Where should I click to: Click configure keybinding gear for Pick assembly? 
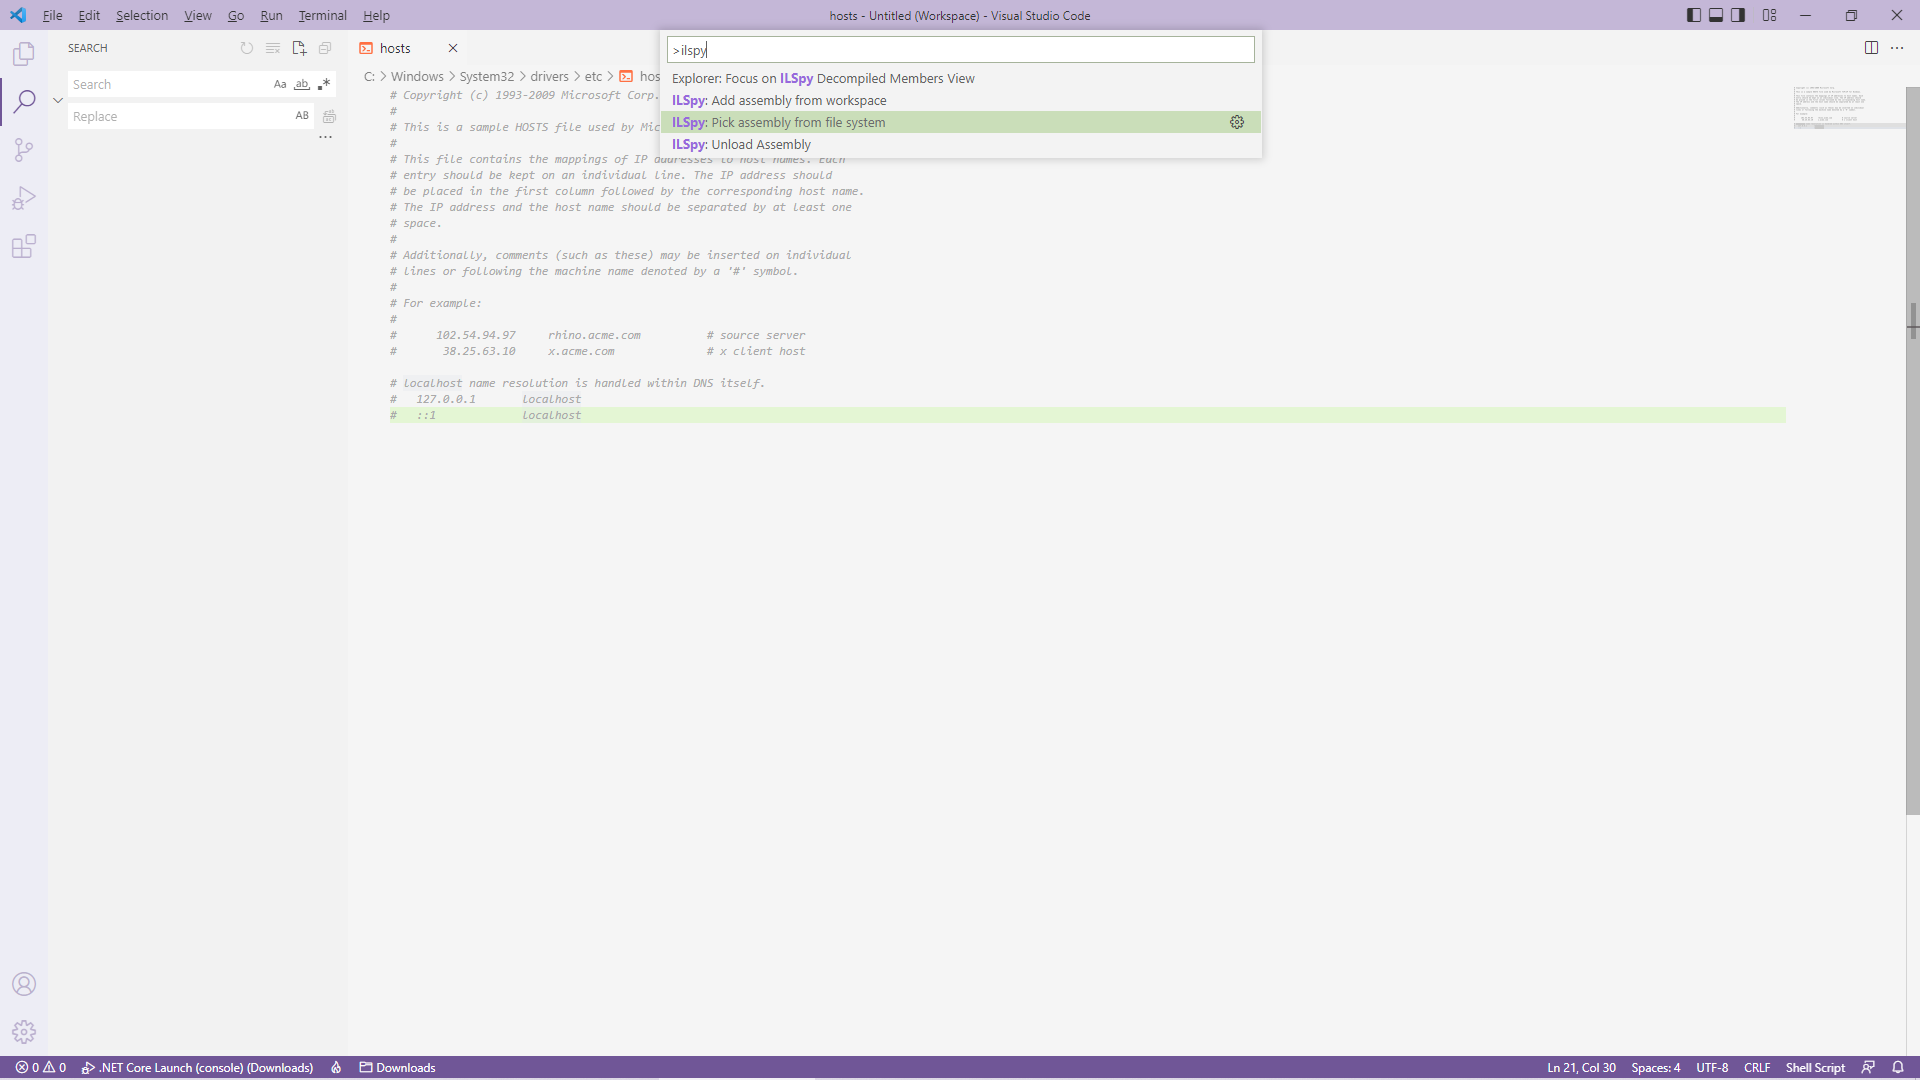[1237, 122]
